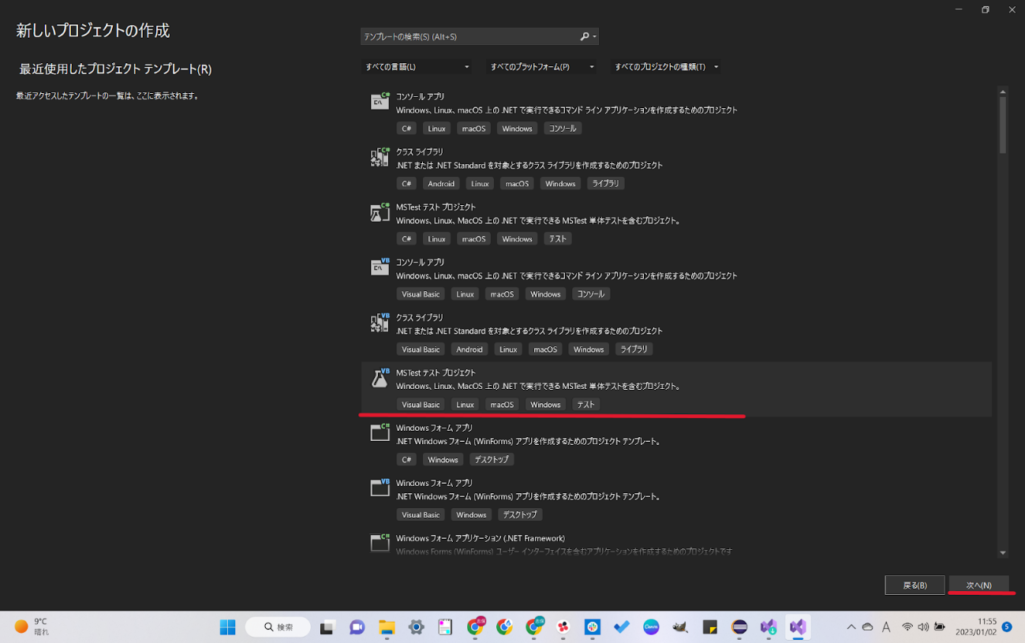This screenshot has width=1025, height=643.
Task: Select the C# コンソール アプリ template icon
Action: (380, 101)
